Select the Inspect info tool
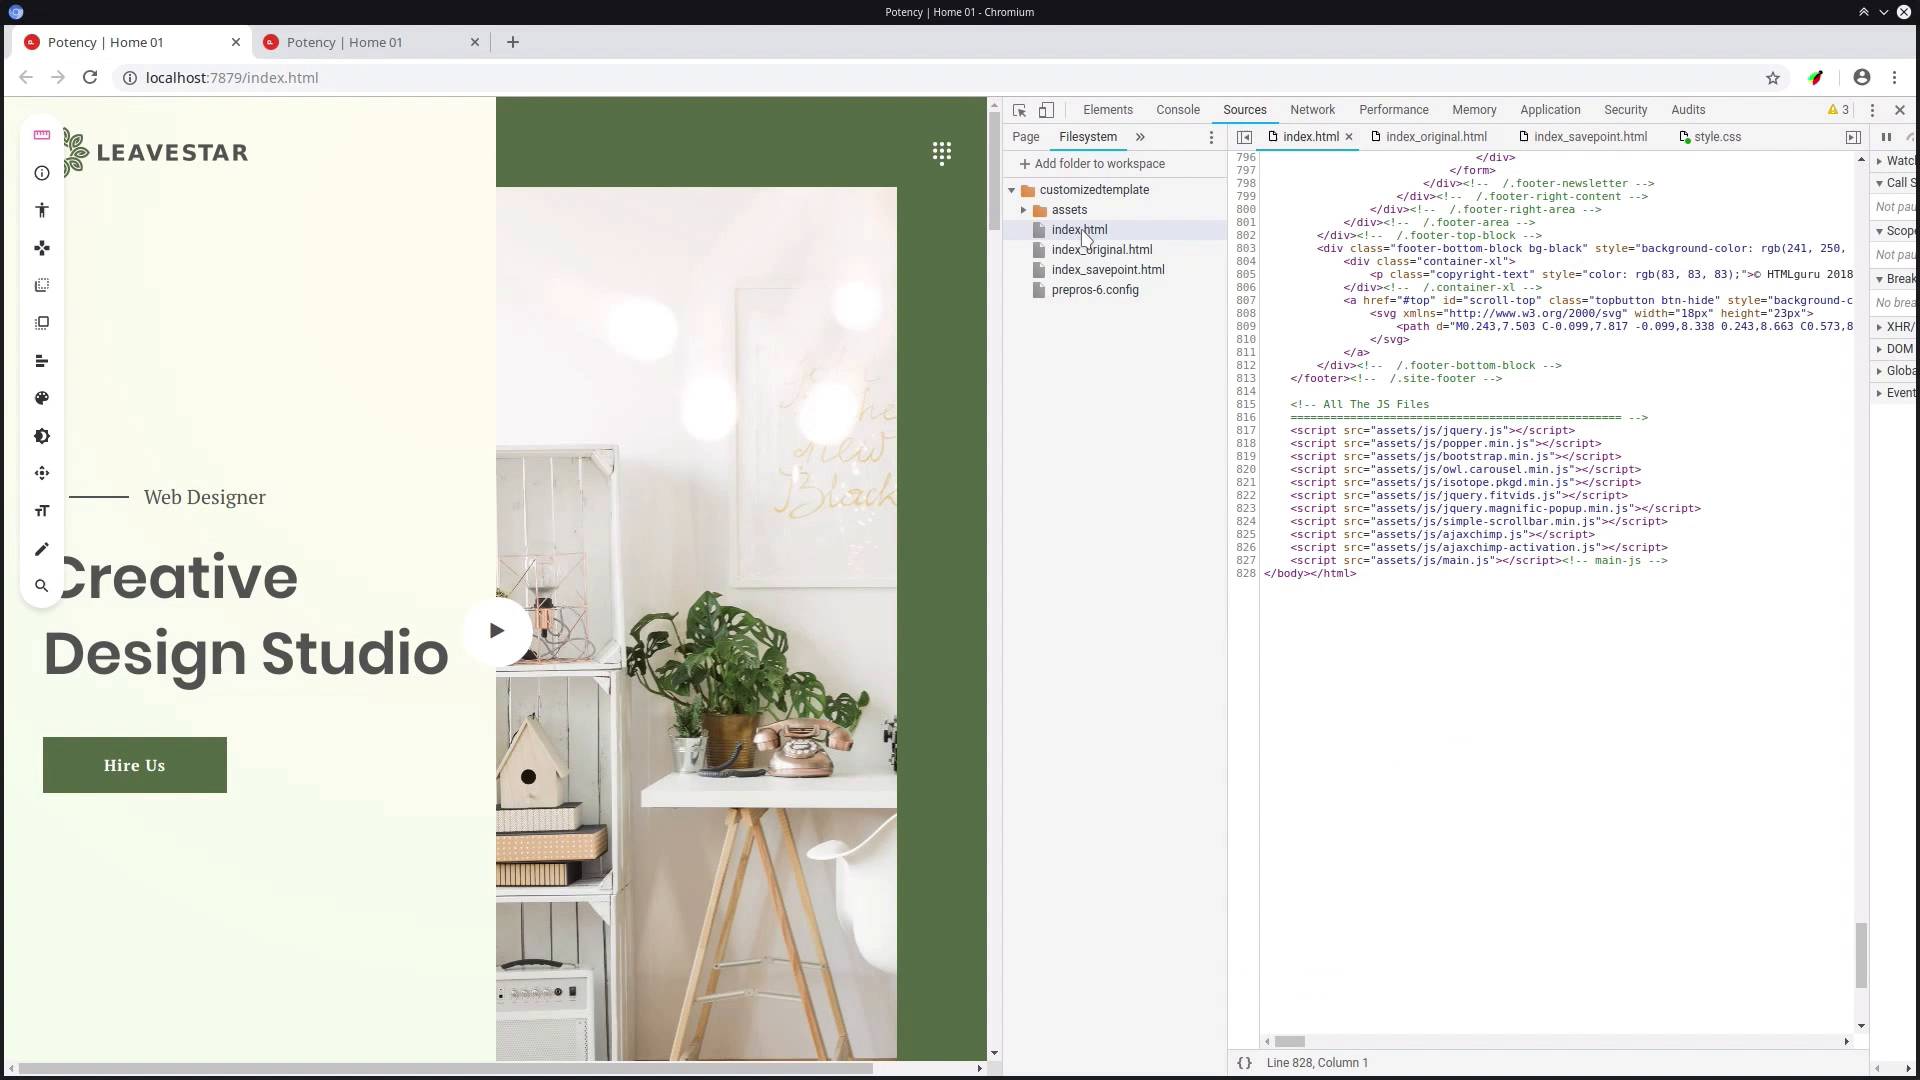This screenshot has width=1920, height=1080. pos(42,173)
